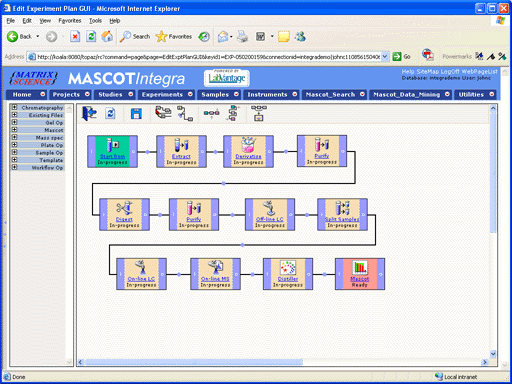Click the Go button beside address bar

click(x=401, y=57)
